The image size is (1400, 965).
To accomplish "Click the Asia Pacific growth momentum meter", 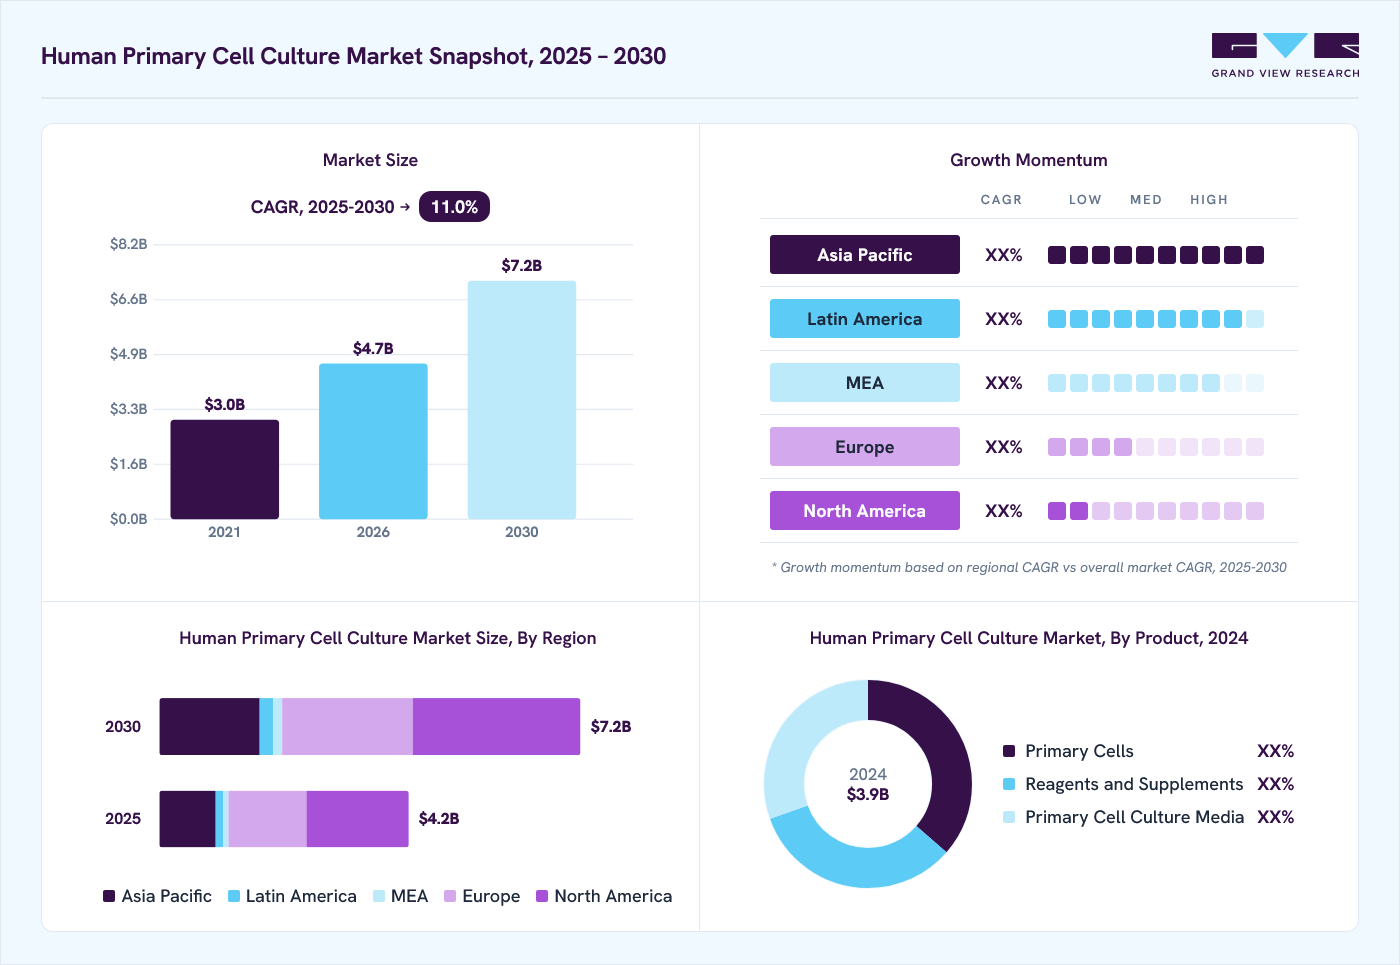I will click(x=1156, y=255).
